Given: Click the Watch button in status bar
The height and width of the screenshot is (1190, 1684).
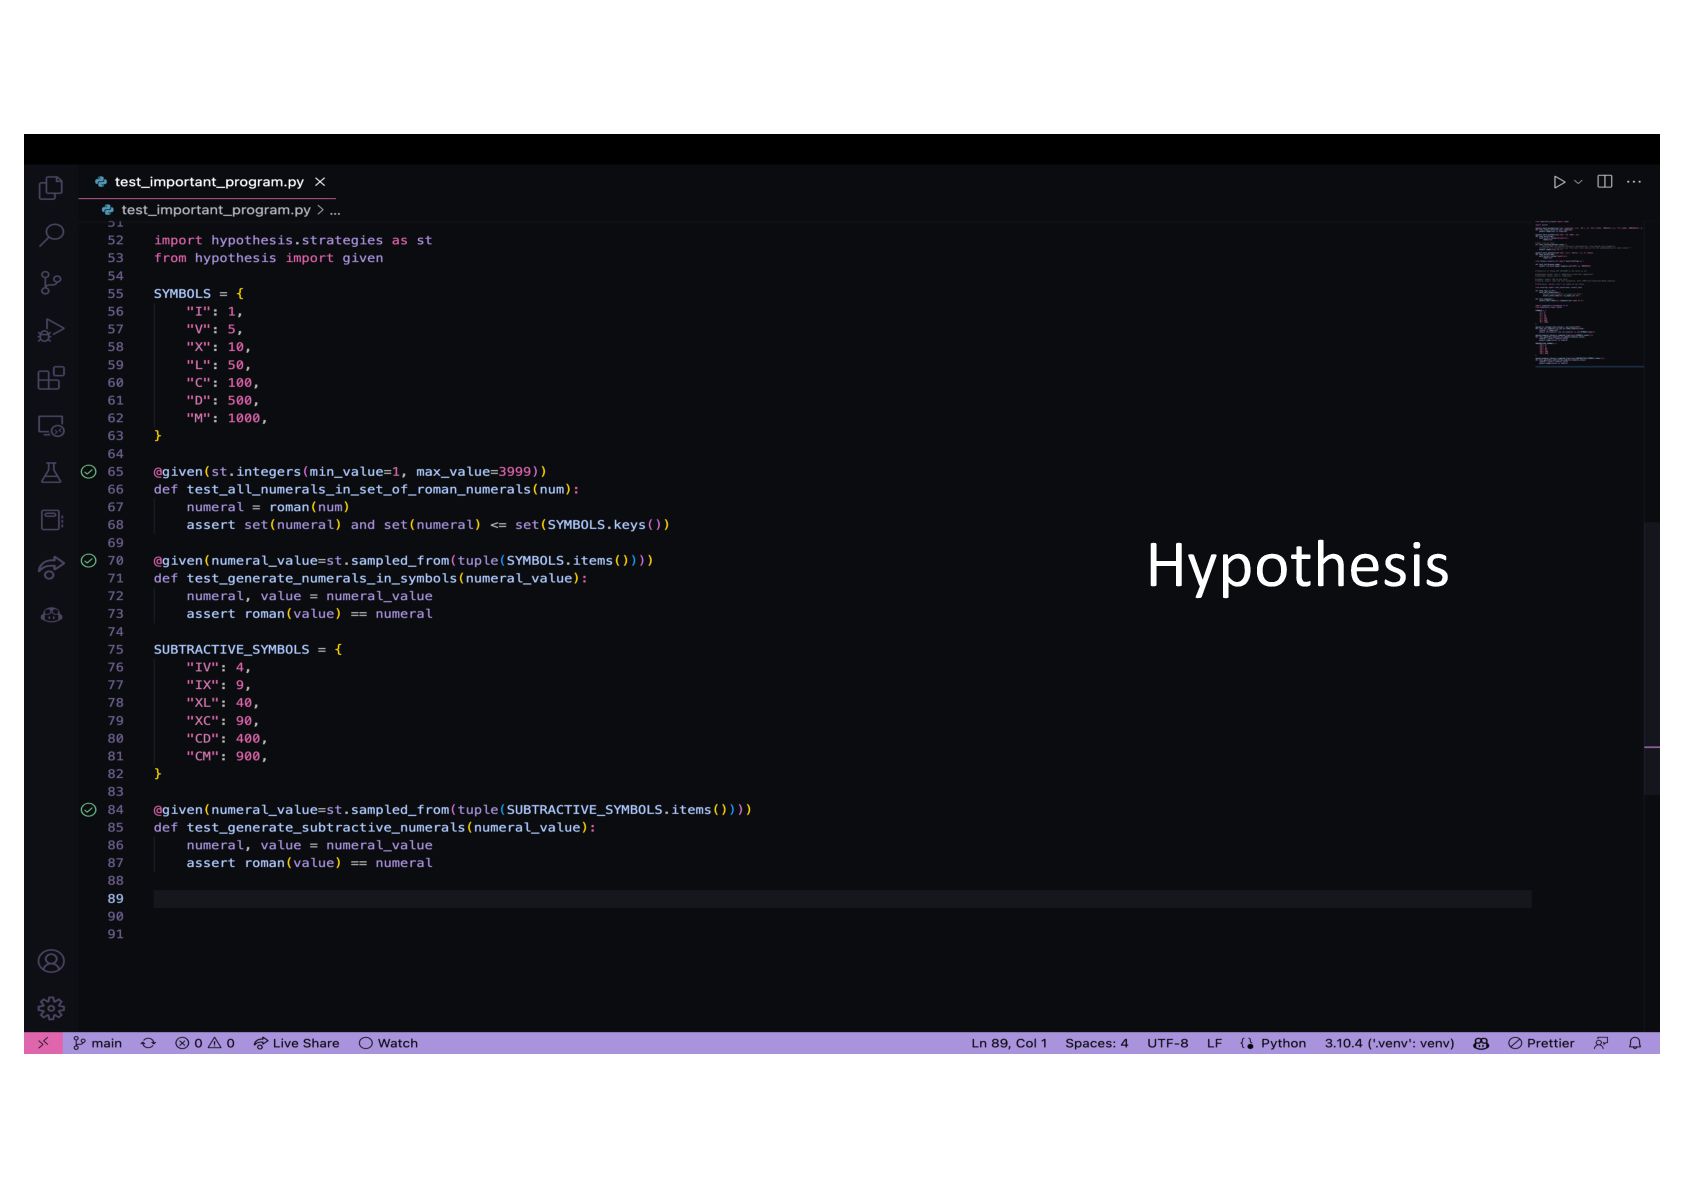Looking at the screenshot, I should [388, 1043].
